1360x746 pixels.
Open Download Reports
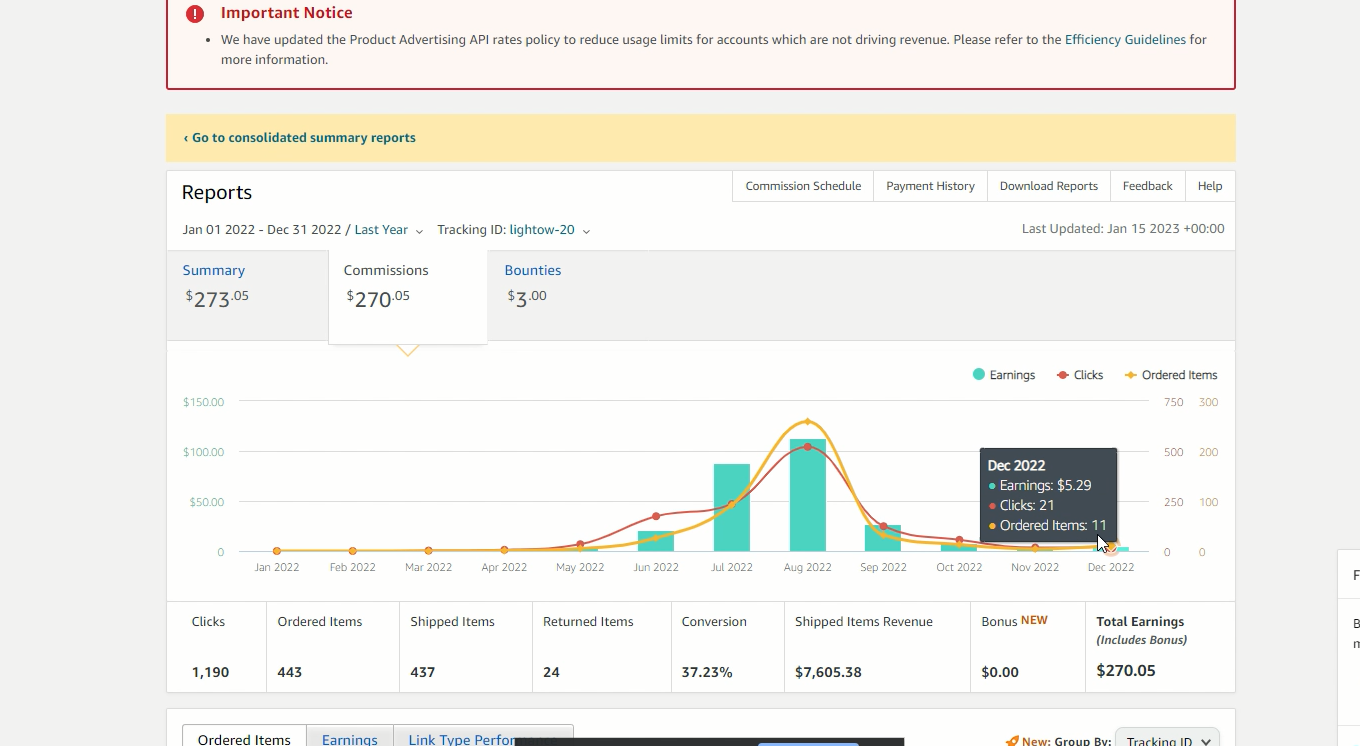click(1048, 186)
